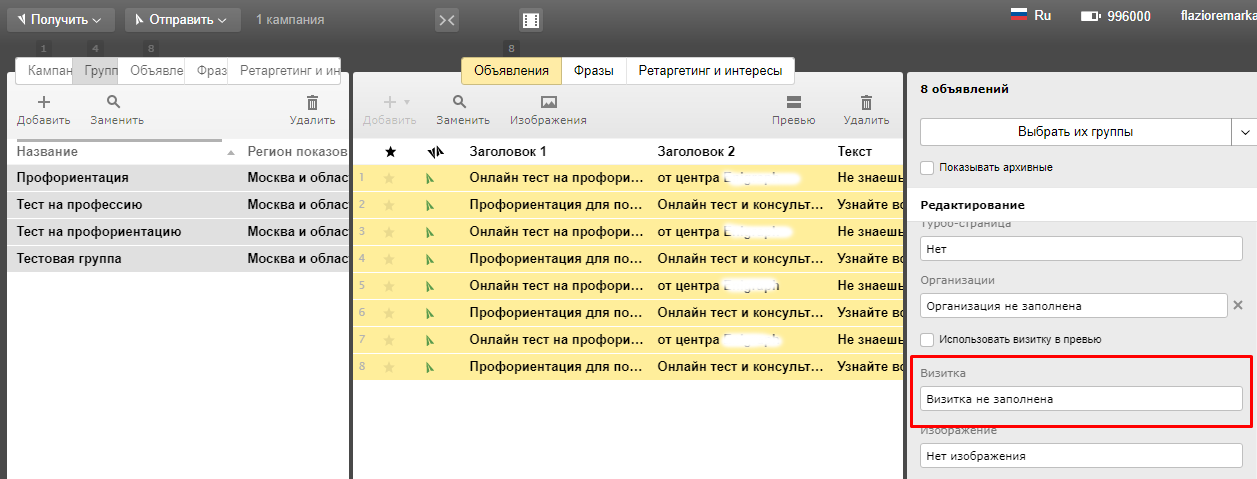
Task: Expand arrow next to Выбрать их группы
Action: click(x=1245, y=132)
